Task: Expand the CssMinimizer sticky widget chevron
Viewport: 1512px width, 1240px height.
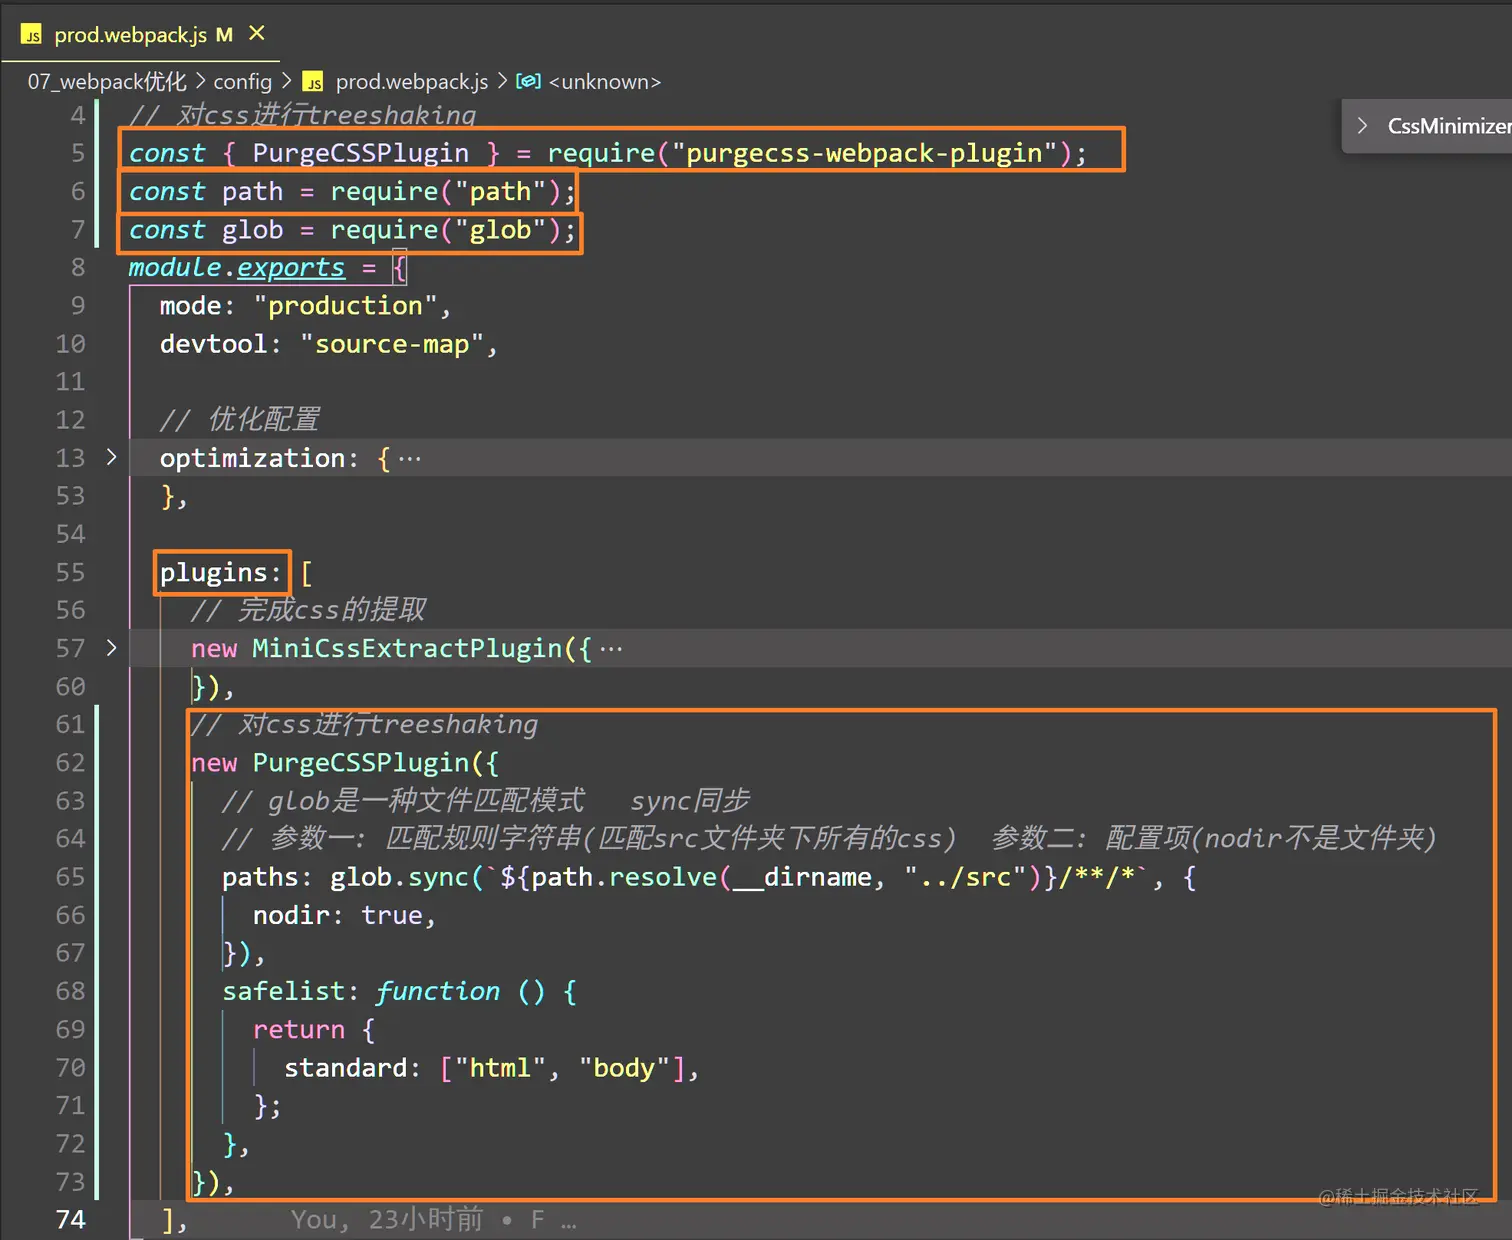Action: (1362, 126)
